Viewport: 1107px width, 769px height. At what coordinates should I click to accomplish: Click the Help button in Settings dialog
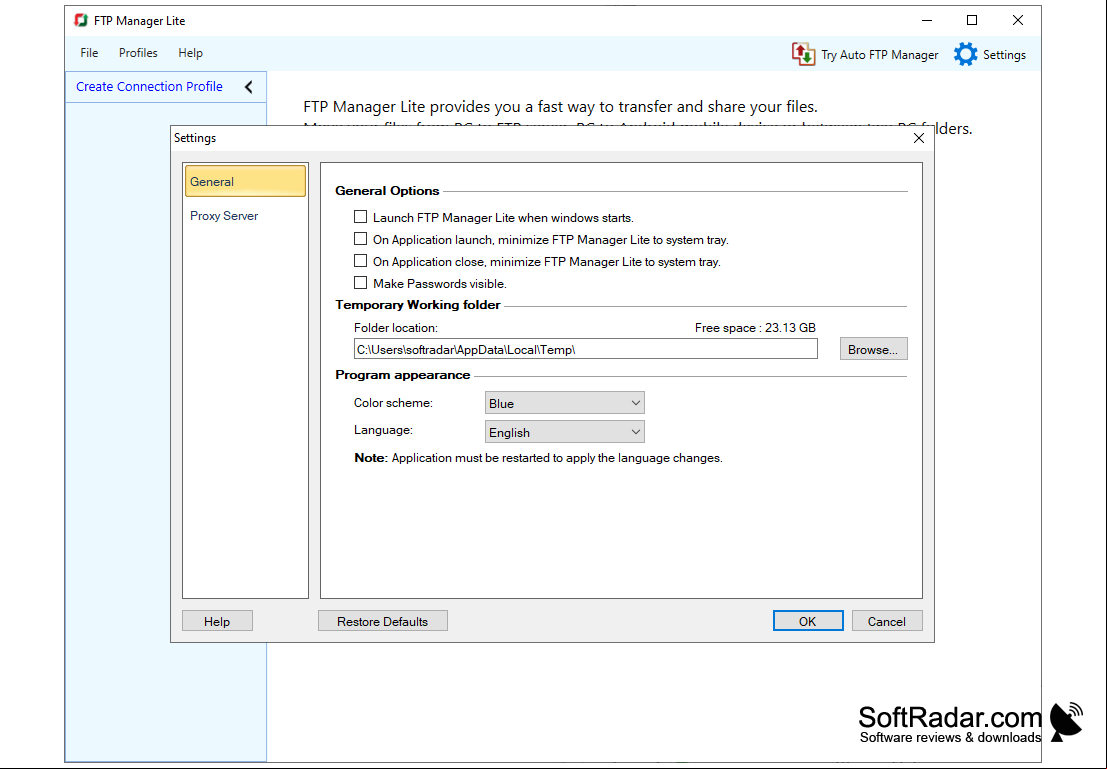217,621
